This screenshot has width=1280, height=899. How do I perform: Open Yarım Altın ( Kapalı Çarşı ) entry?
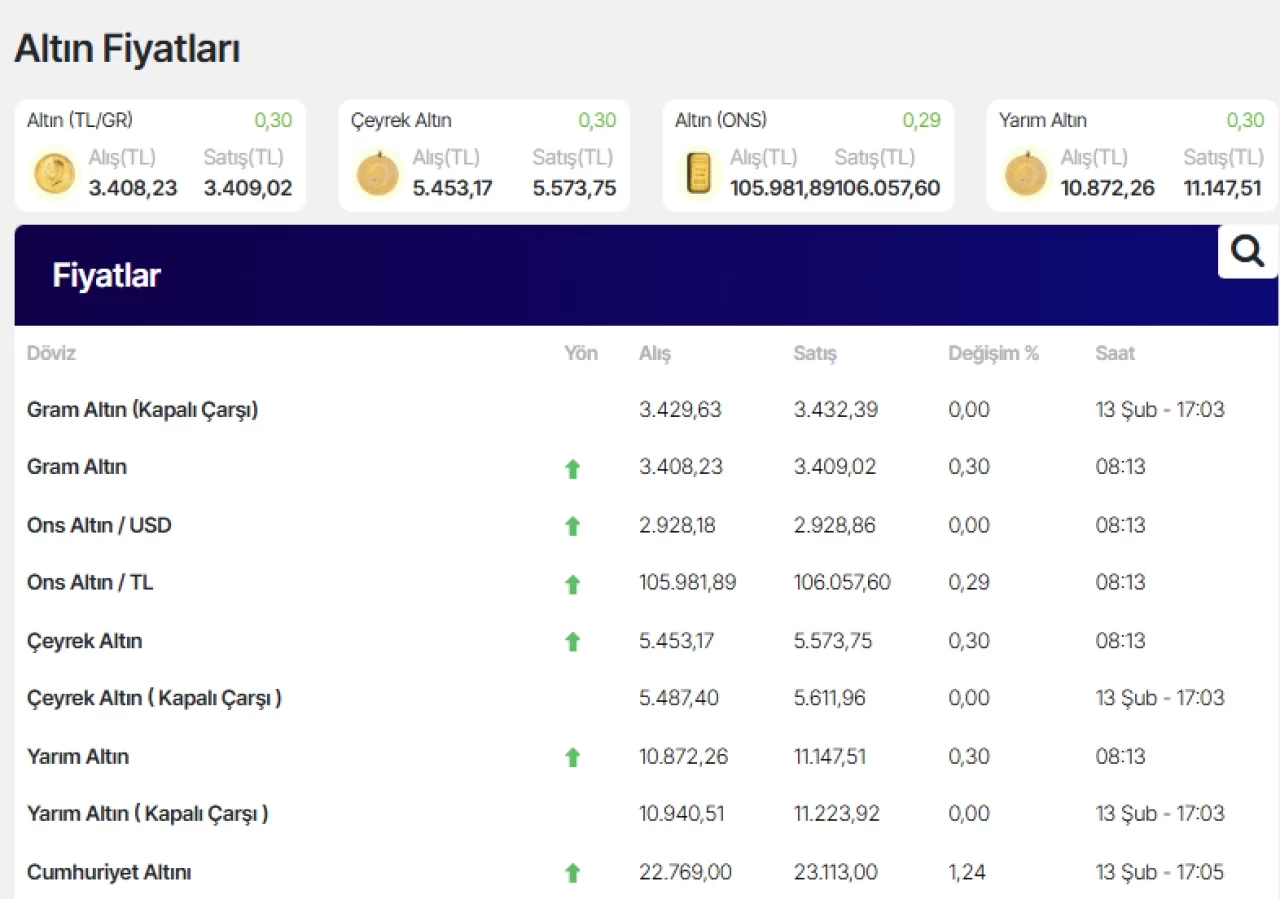[x=147, y=814]
